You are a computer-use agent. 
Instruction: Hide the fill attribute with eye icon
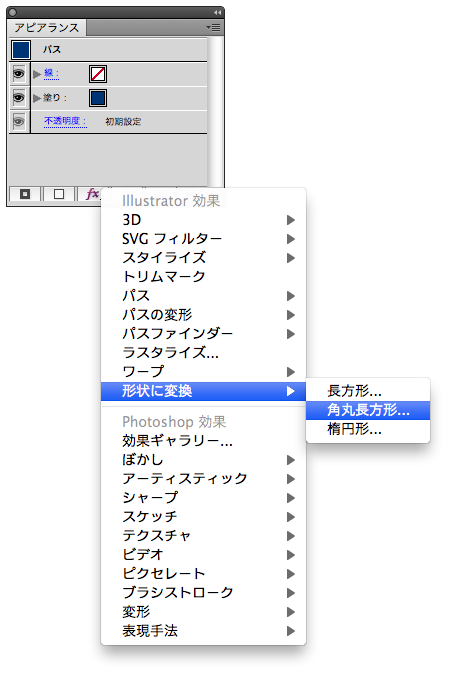coord(18,97)
